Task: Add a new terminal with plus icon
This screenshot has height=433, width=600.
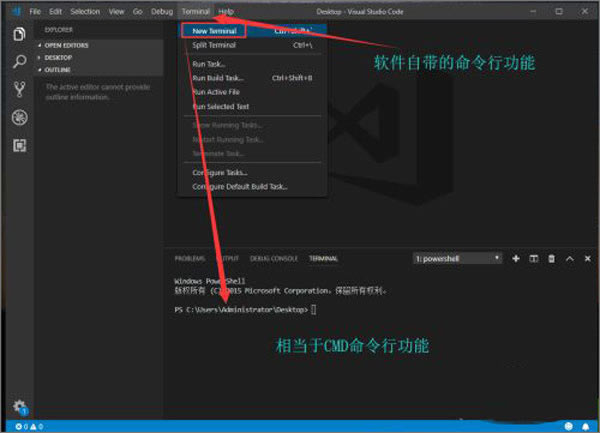Action: [516, 259]
